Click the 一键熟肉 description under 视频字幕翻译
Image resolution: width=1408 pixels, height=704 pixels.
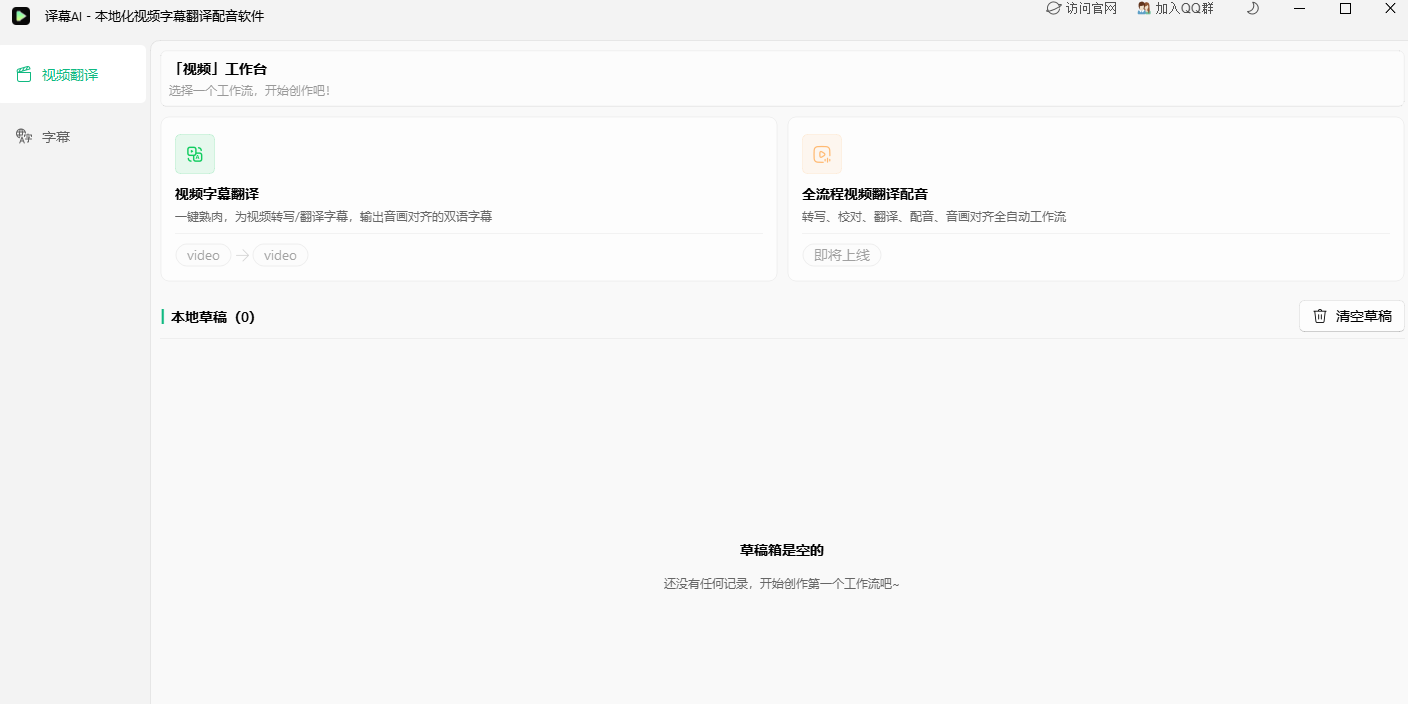333,216
